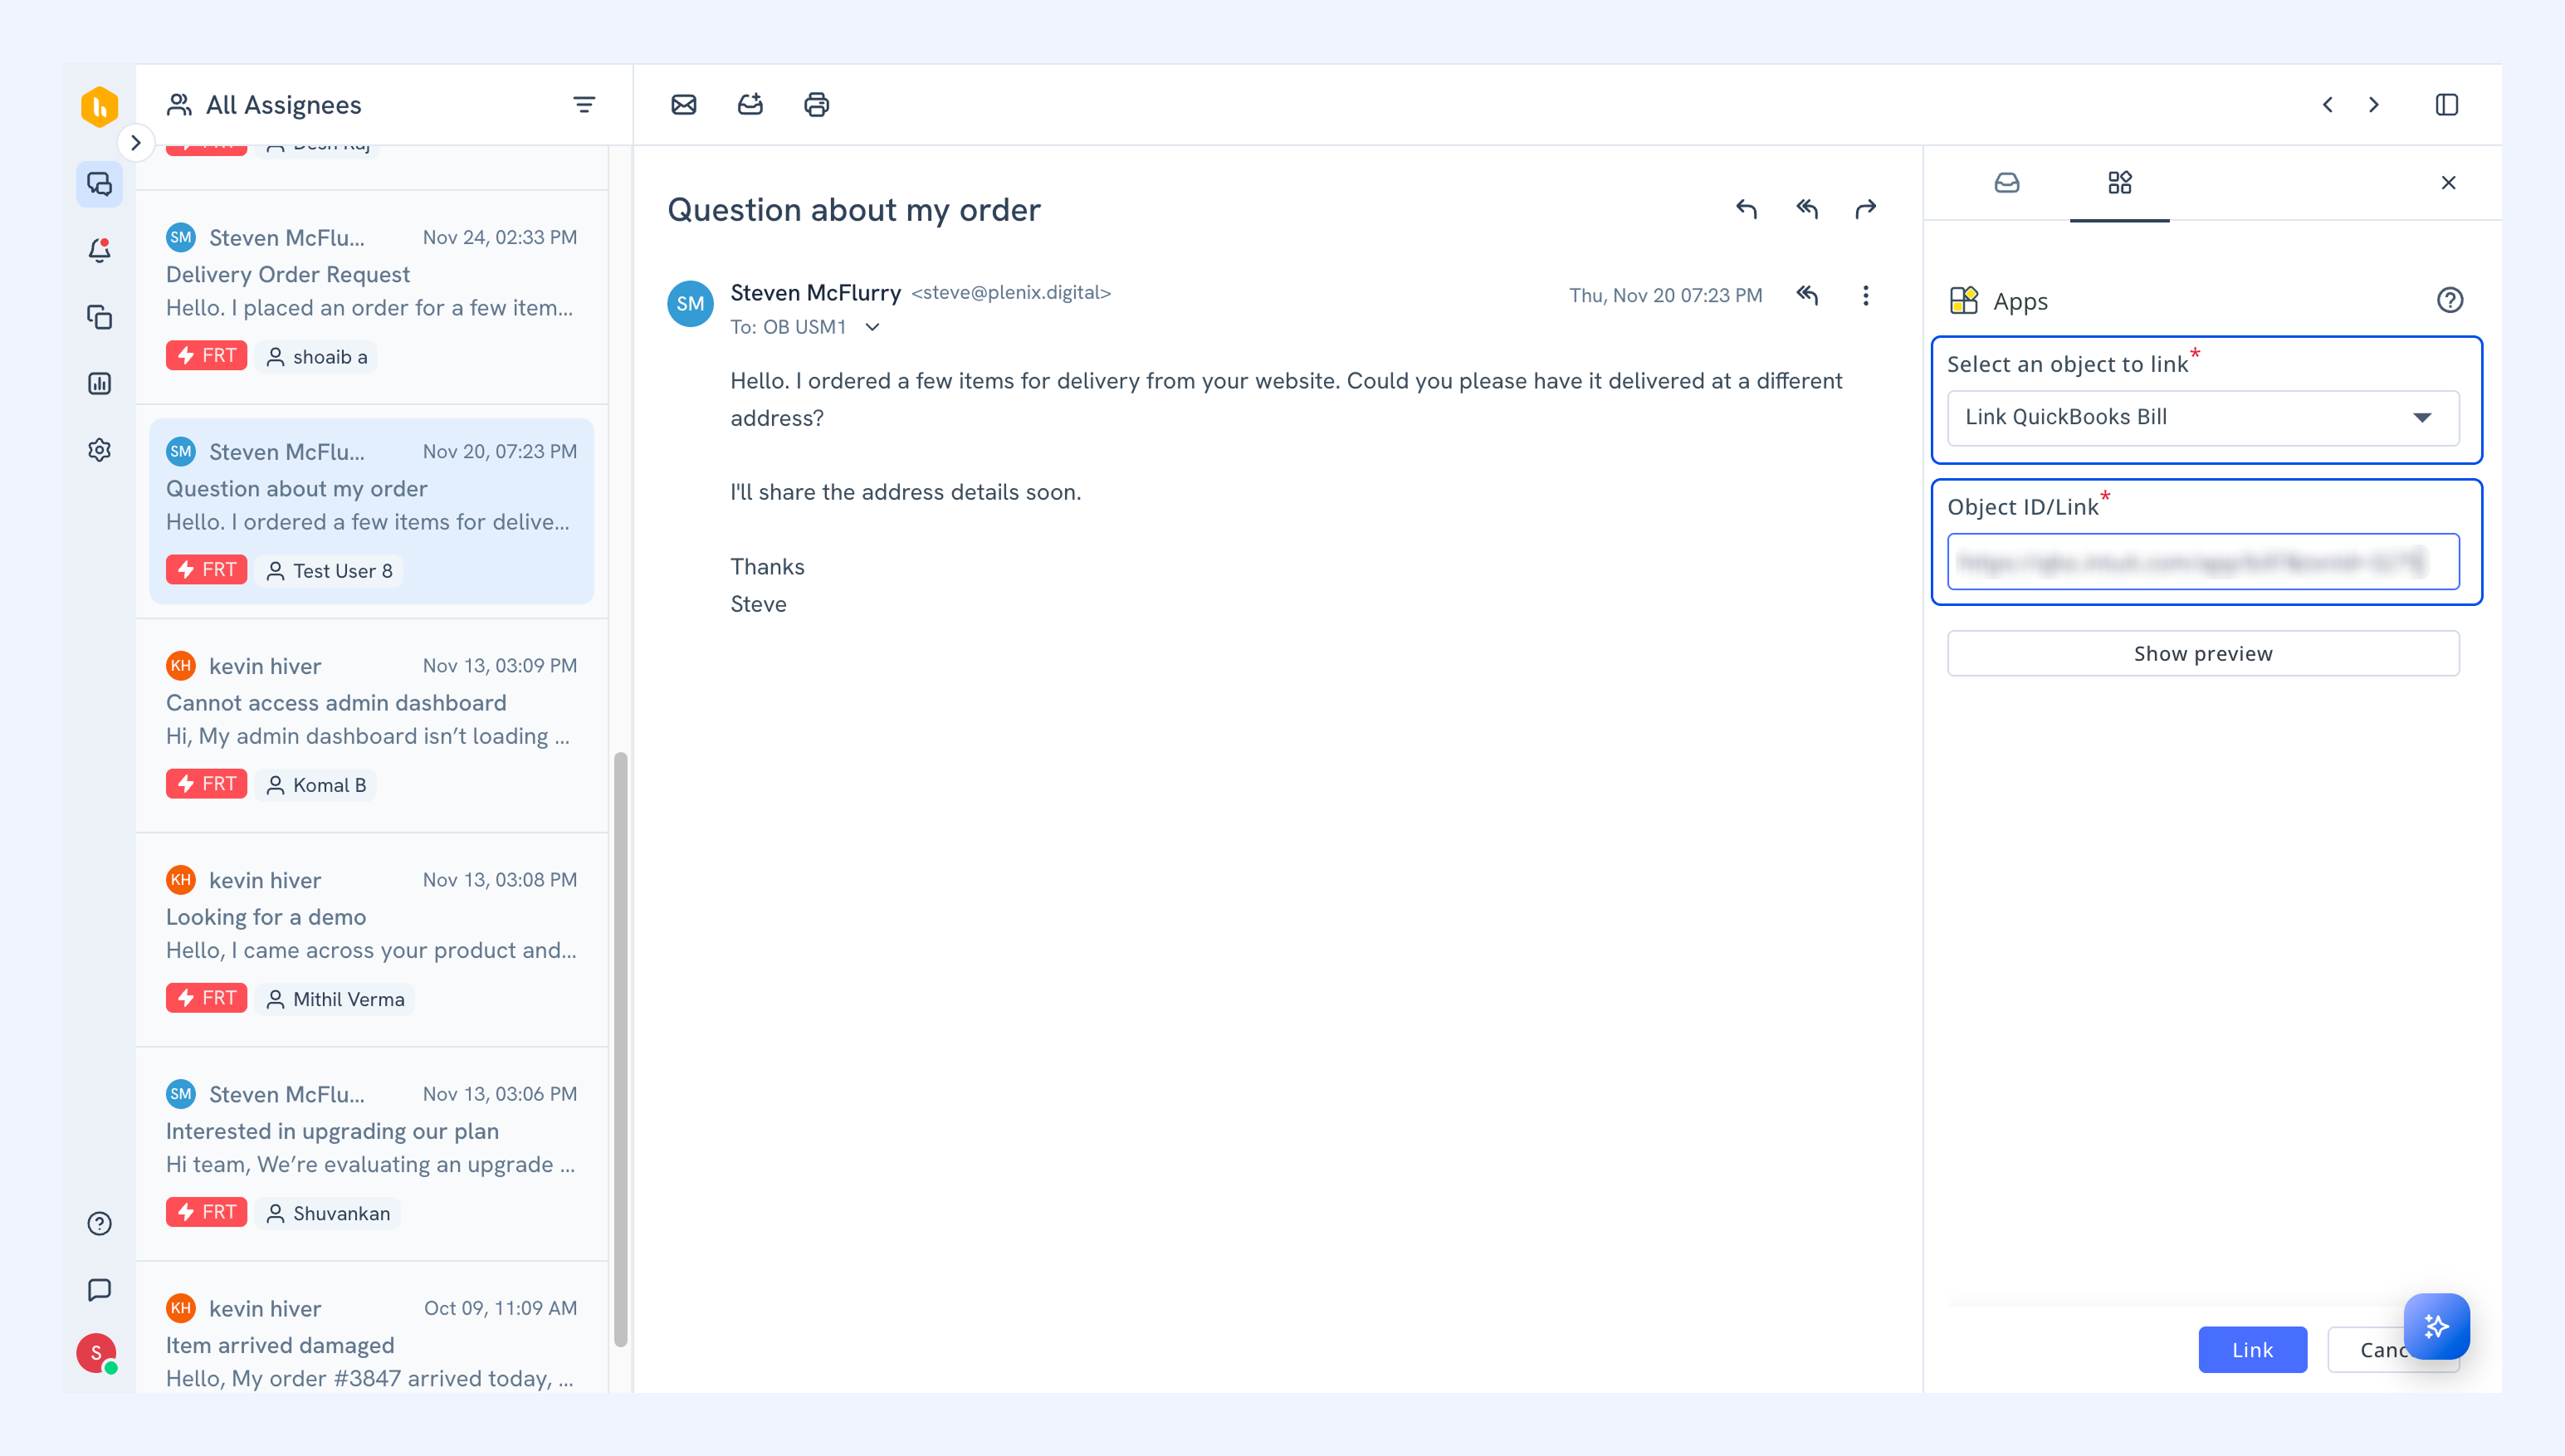
Task: Click the Apps help question mark icon
Action: click(x=2449, y=300)
